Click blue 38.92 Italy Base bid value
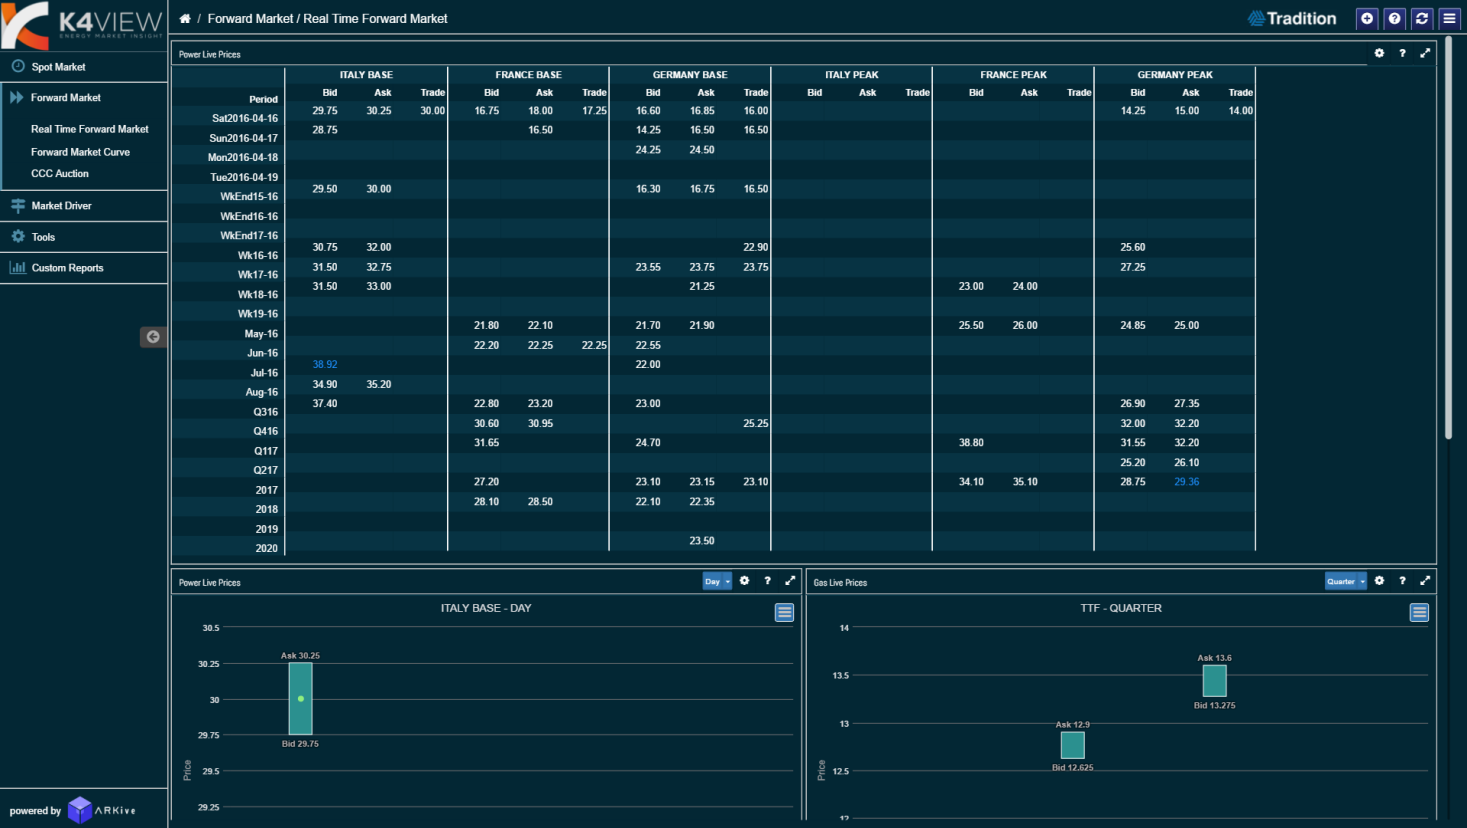Viewport: 1467px width, 828px height. (x=325, y=365)
